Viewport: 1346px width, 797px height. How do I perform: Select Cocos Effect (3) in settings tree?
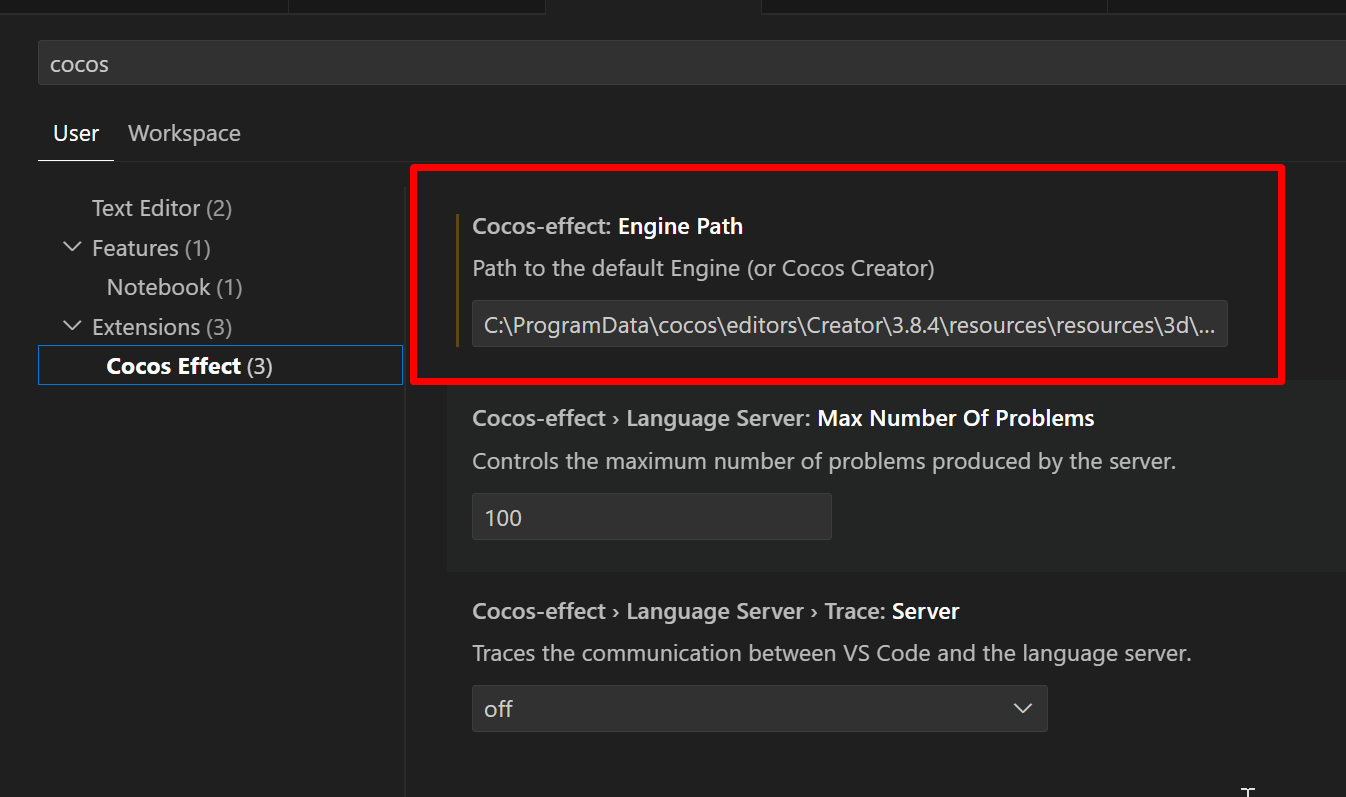[x=220, y=365]
